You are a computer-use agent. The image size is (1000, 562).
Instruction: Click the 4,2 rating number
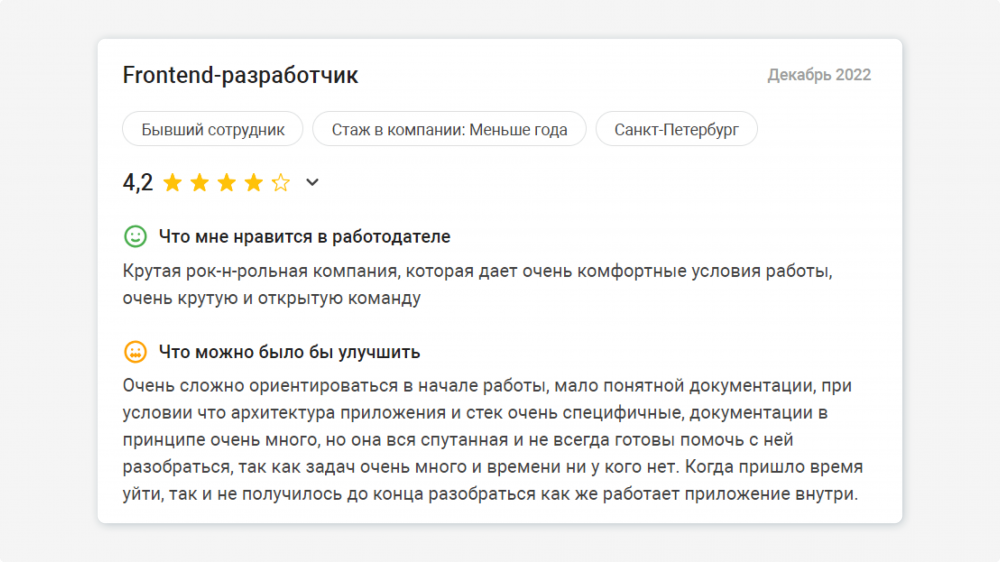[x=137, y=182]
